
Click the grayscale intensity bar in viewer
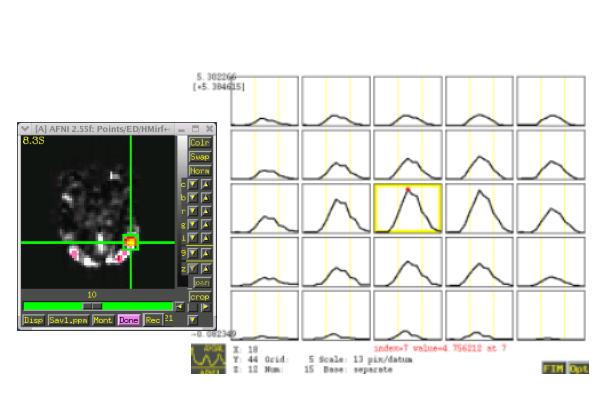pyautogui.click(x=183, y=211)
